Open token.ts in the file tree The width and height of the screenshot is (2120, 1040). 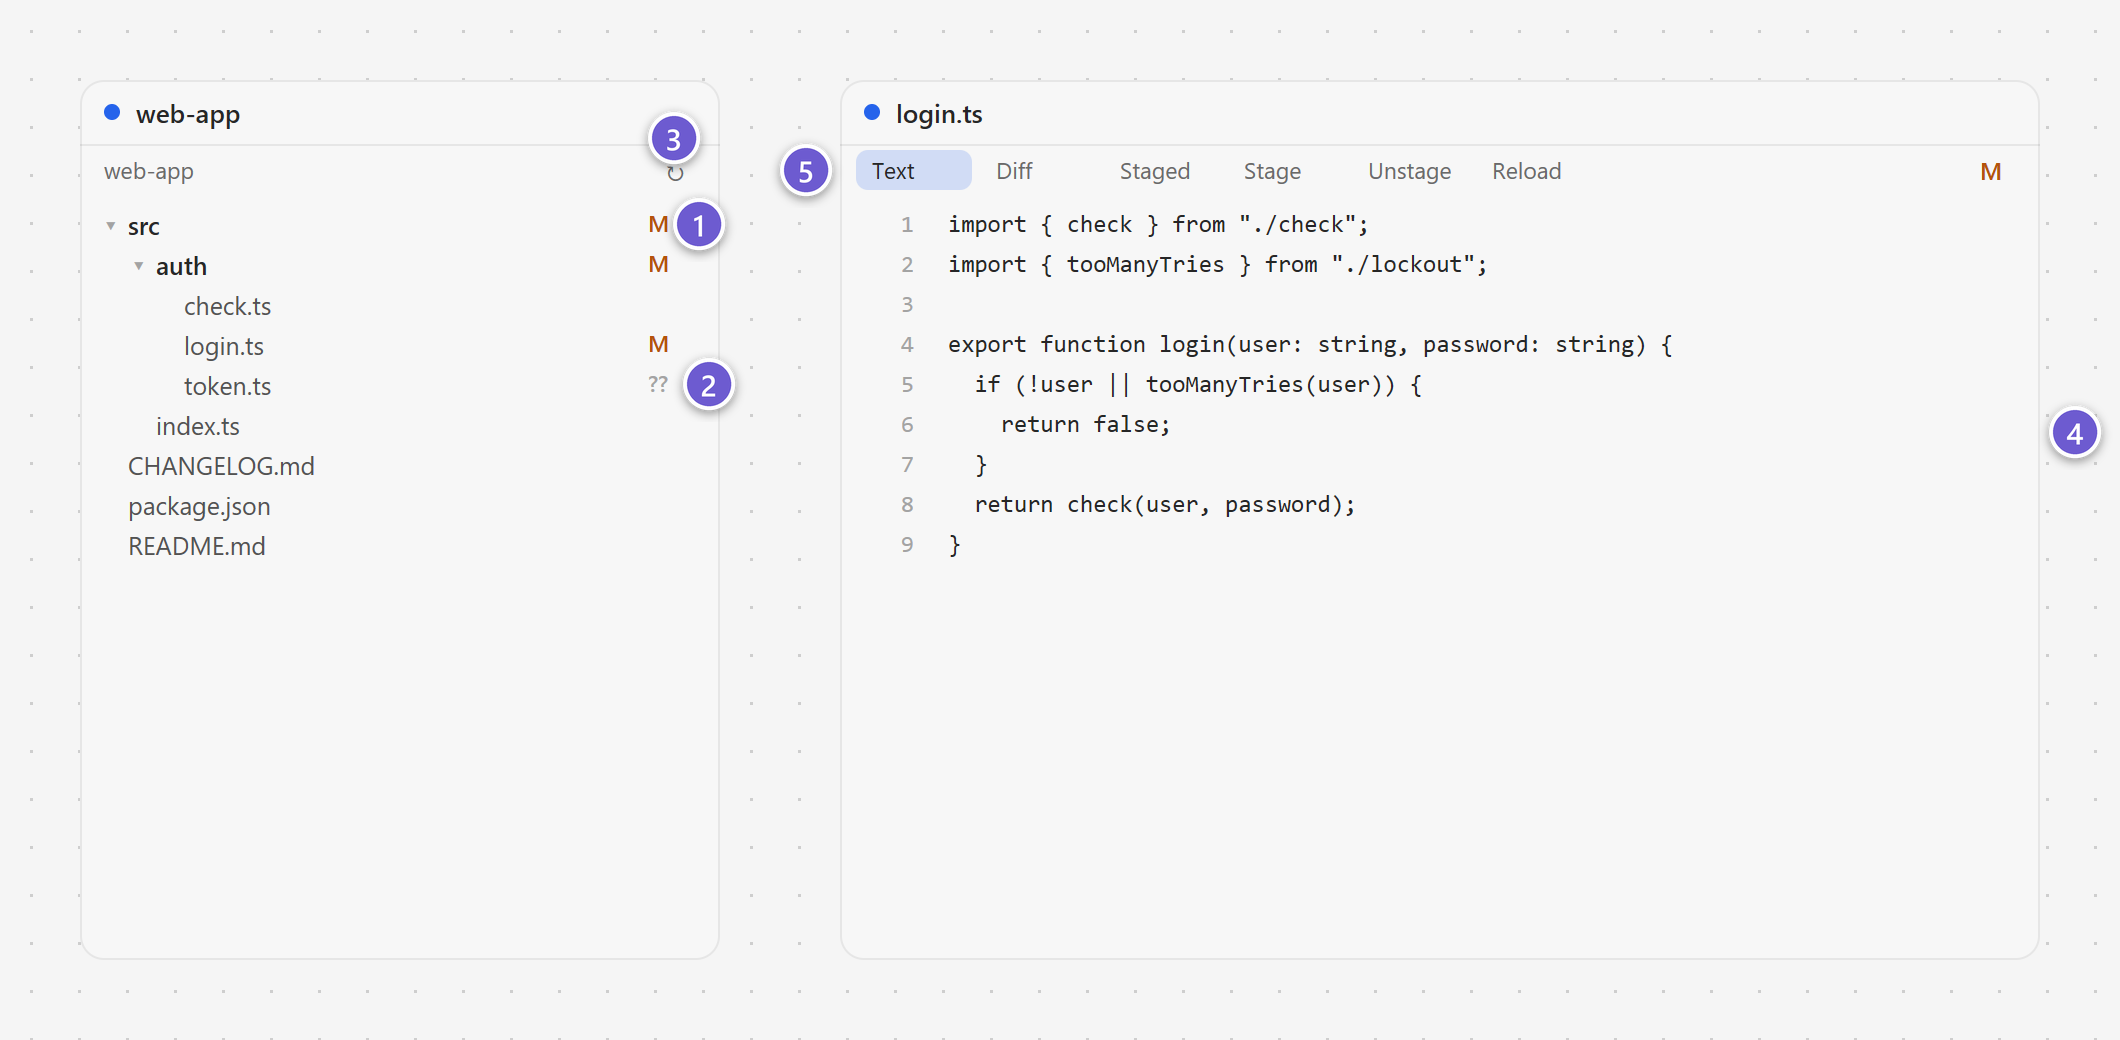(227, 386)
